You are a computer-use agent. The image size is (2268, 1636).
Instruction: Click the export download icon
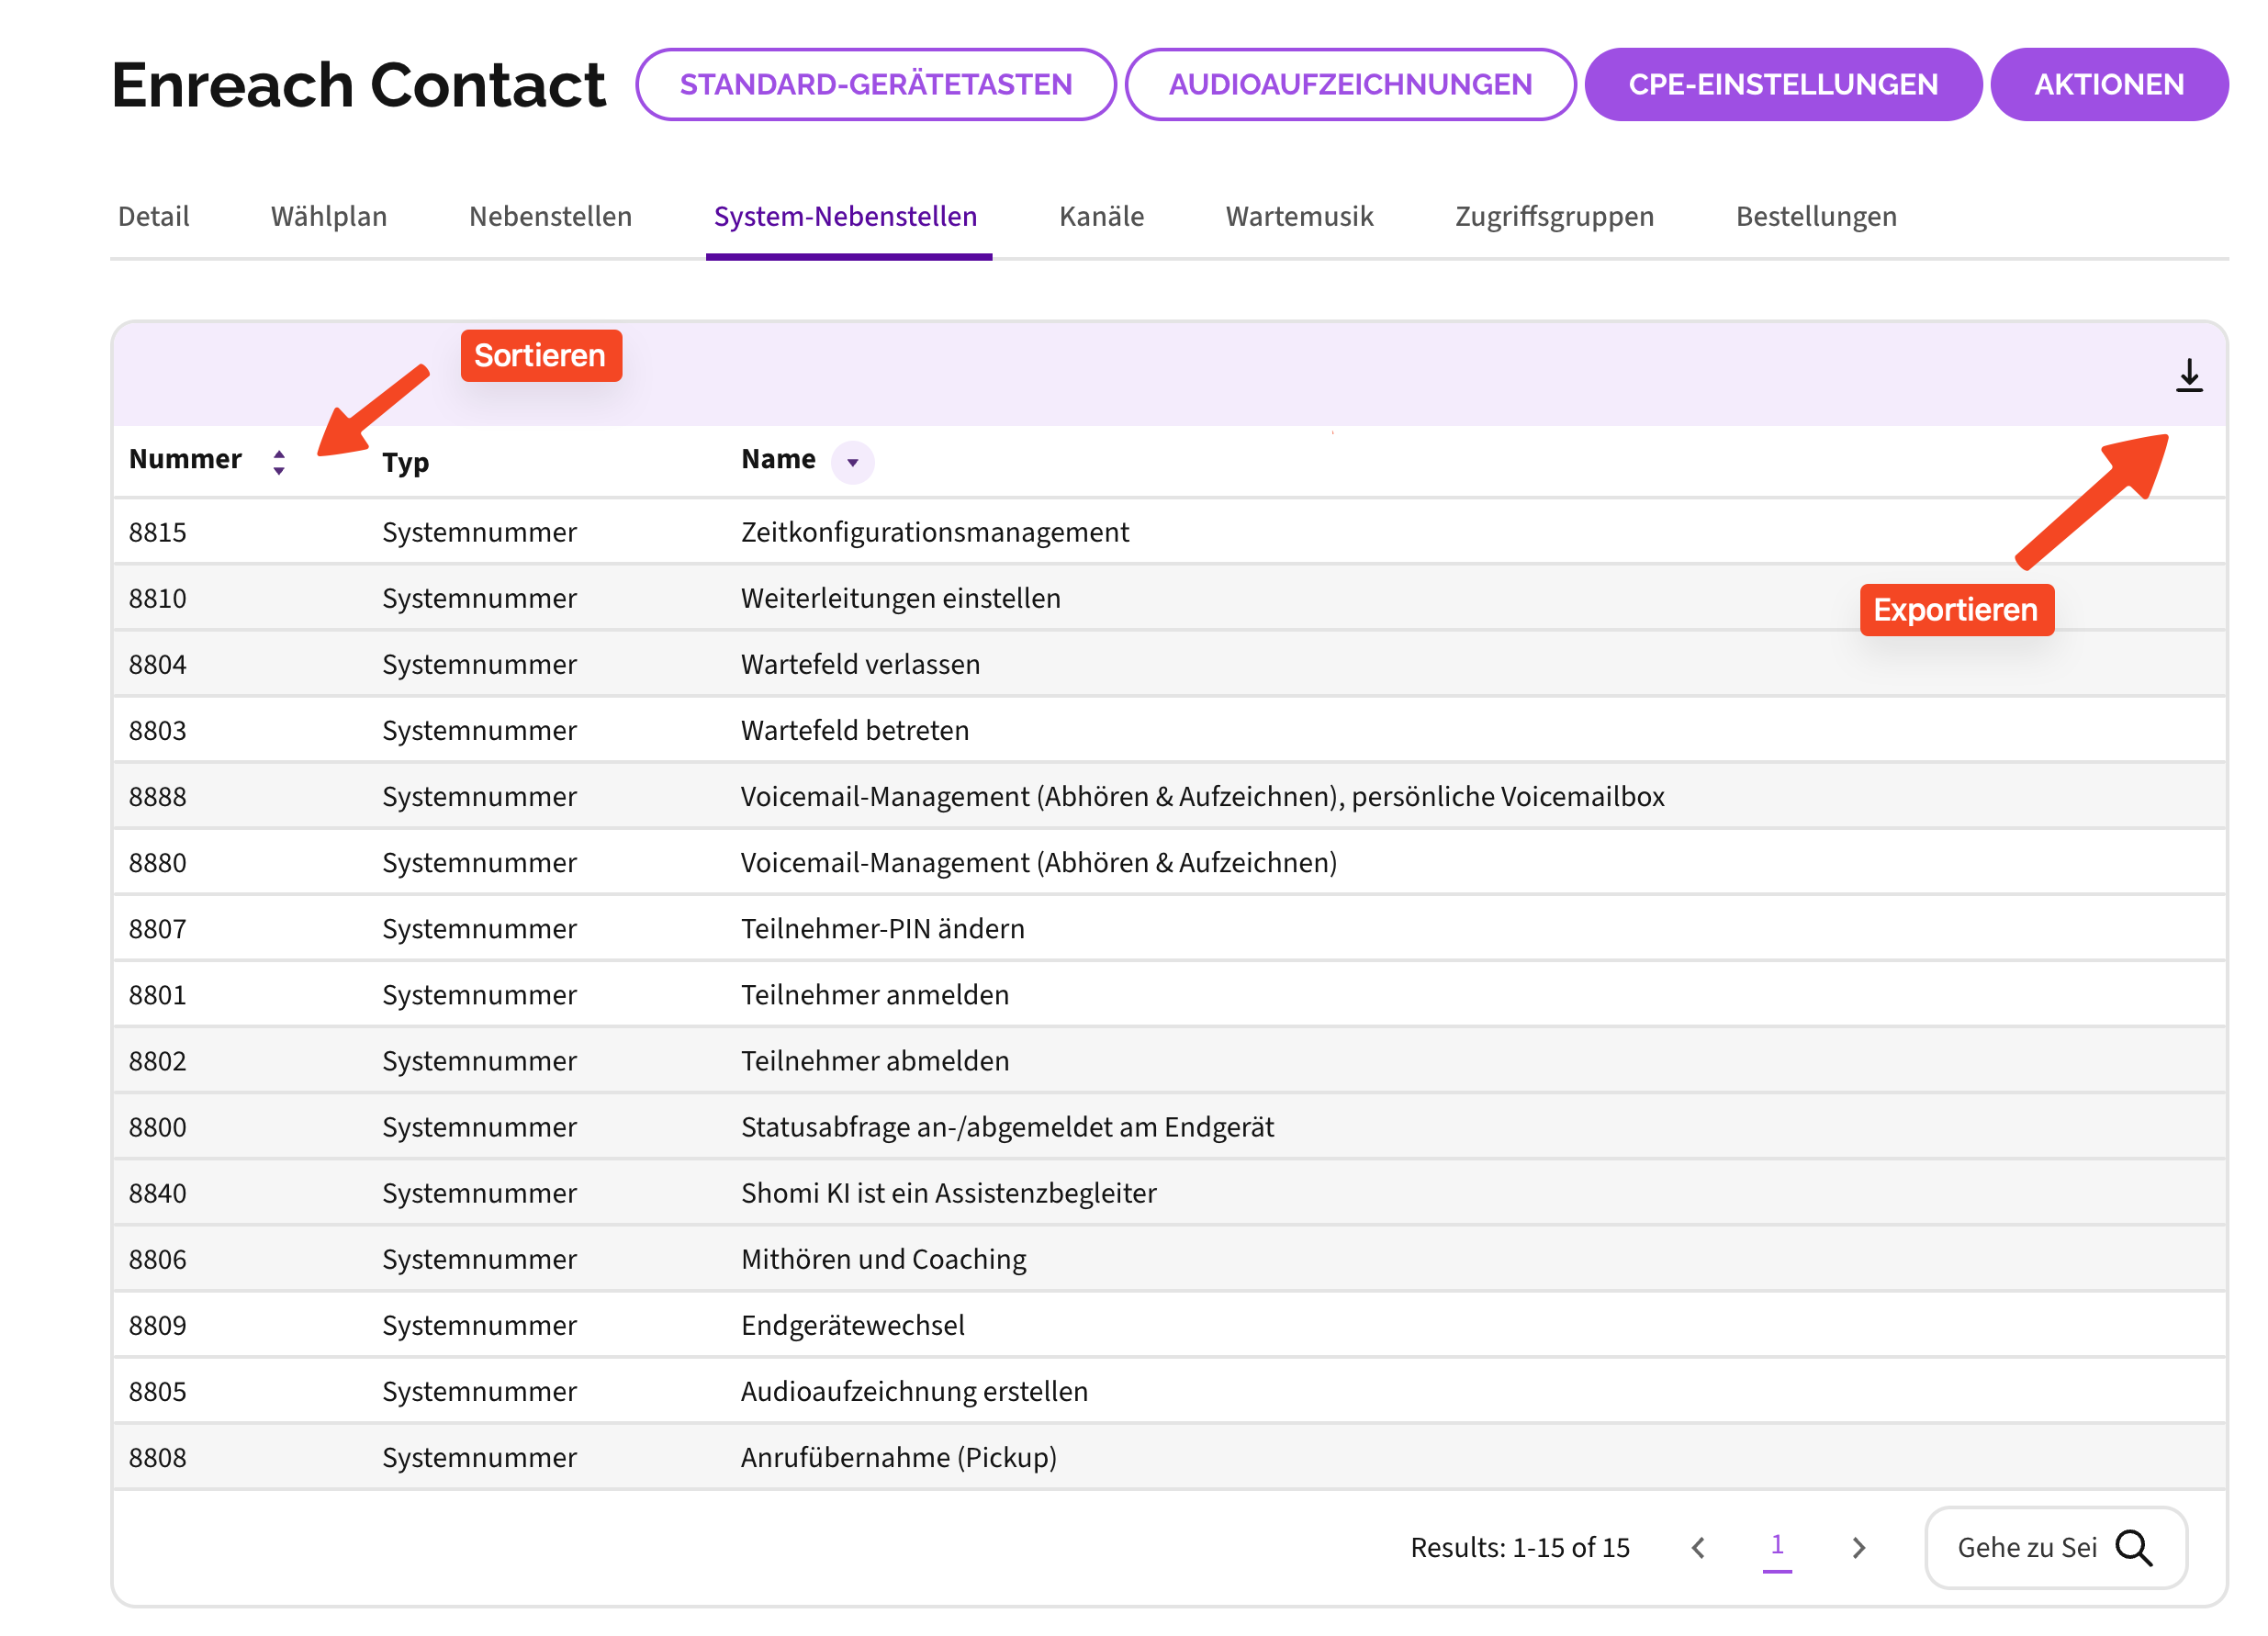point(2188,376)
